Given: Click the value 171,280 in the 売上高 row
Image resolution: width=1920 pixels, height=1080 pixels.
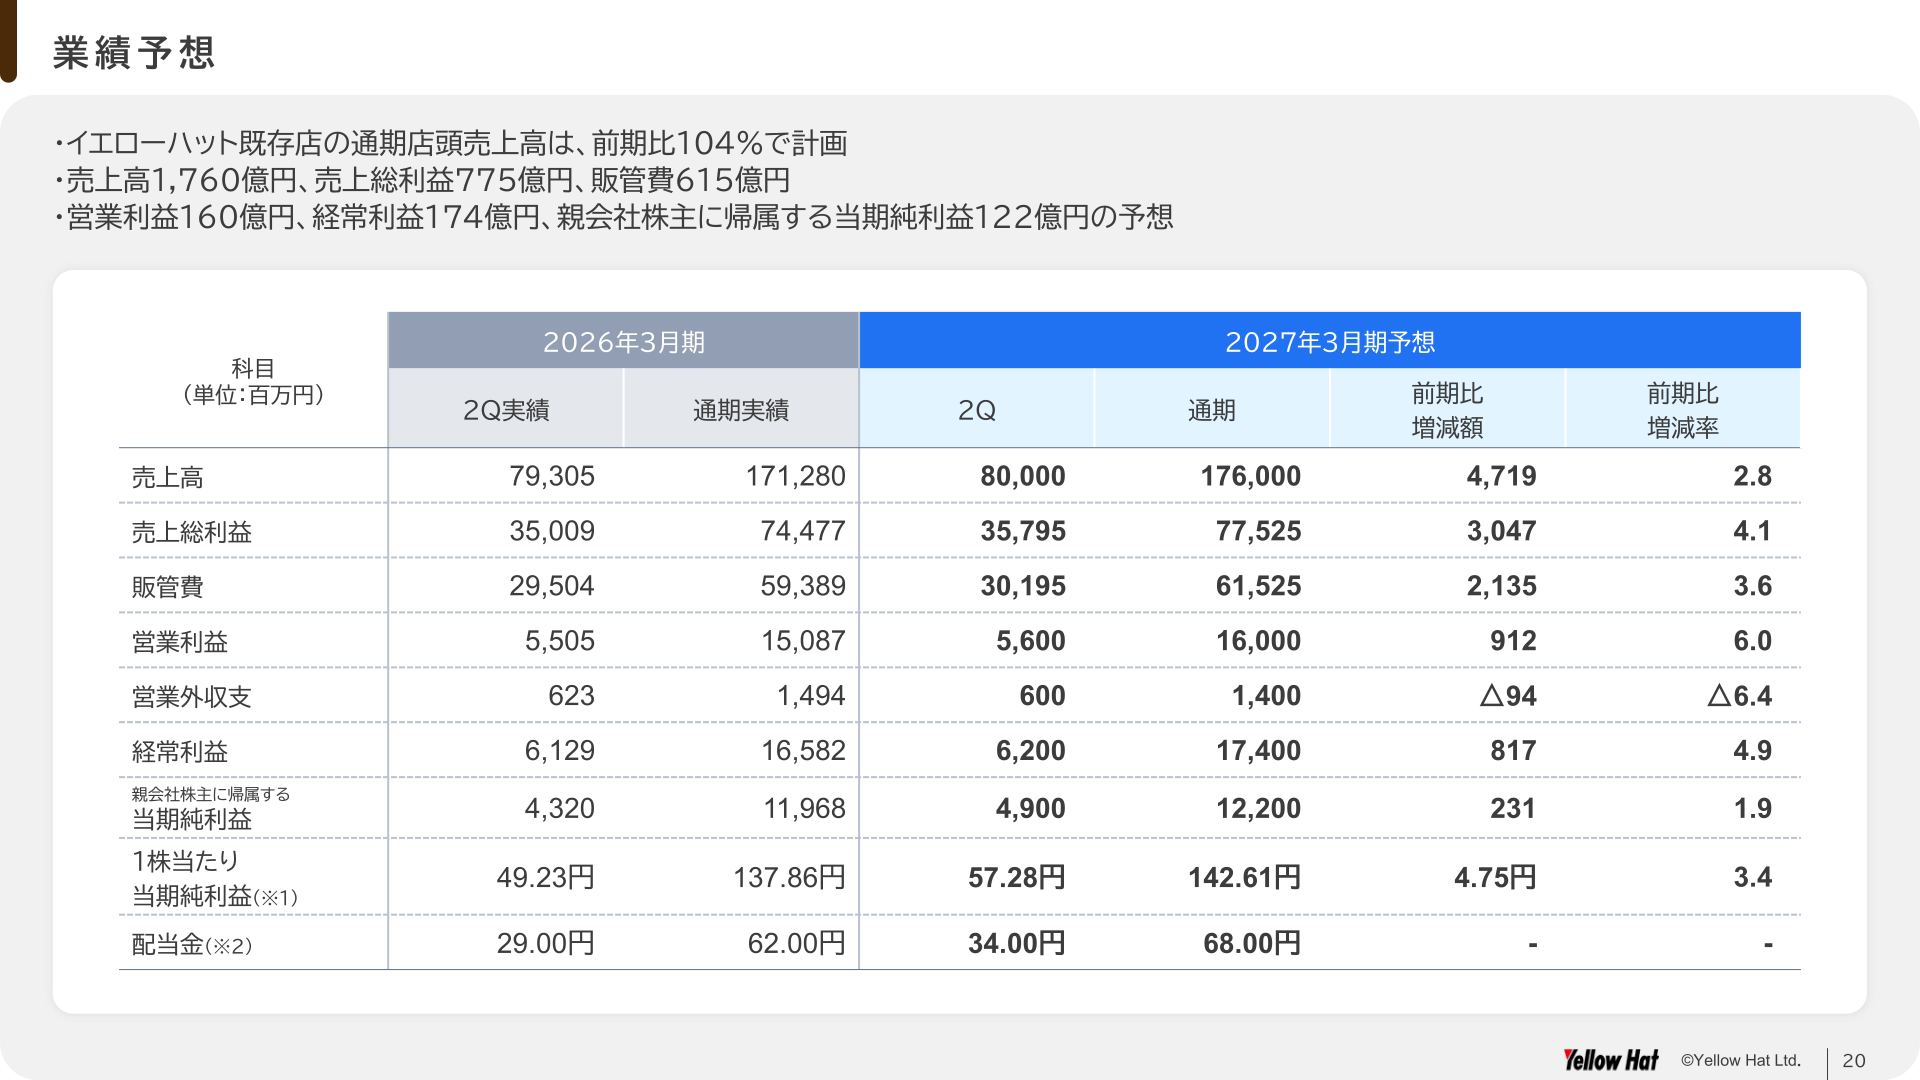Looking at the screenshot, I should pos(795,476).
